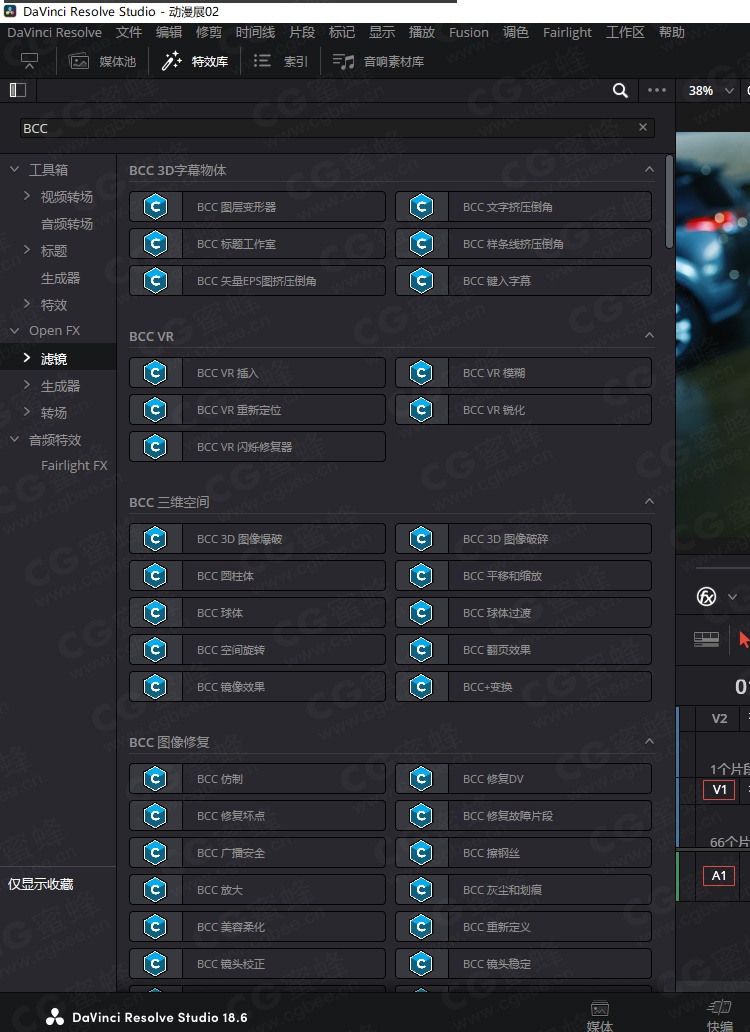Select 音频转场 in the sidebar
Image resolution: width=750 pixels, height=1032 pixels.
[x=66, y=224]
